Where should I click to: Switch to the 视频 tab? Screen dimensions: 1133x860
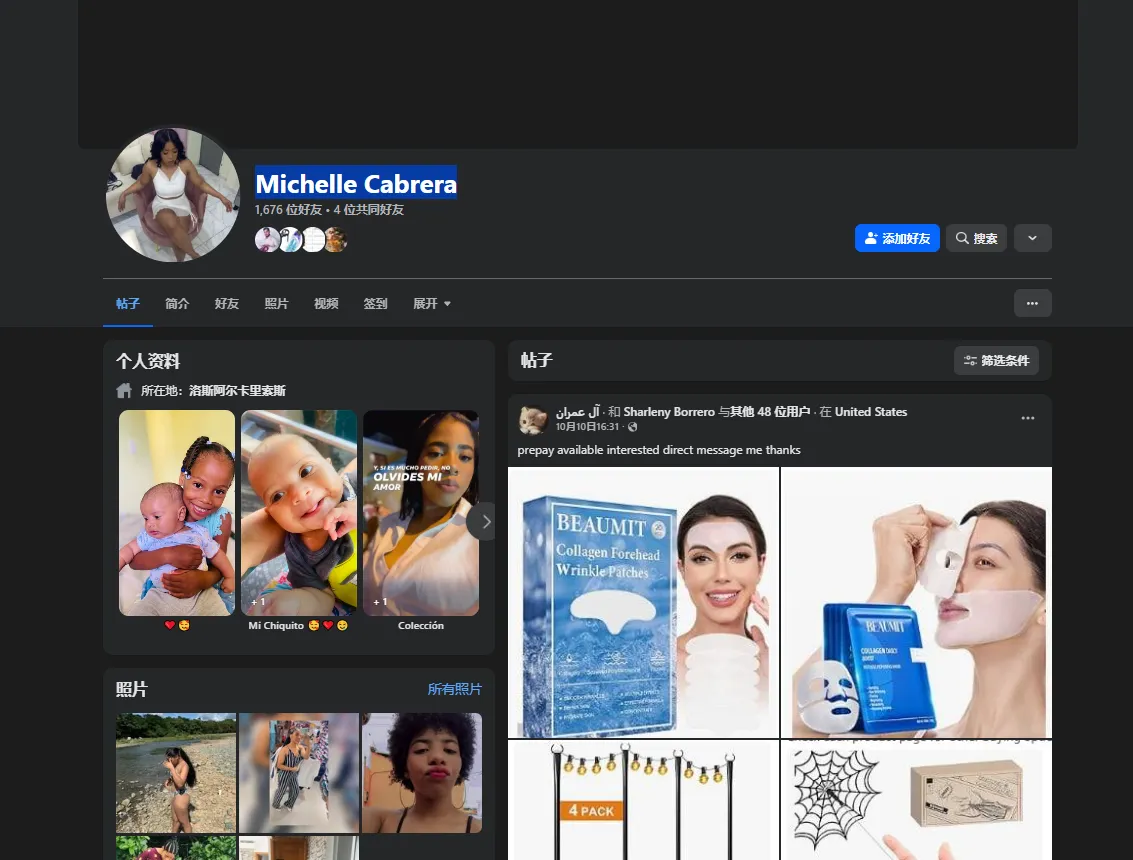click(x=325, y=303)
